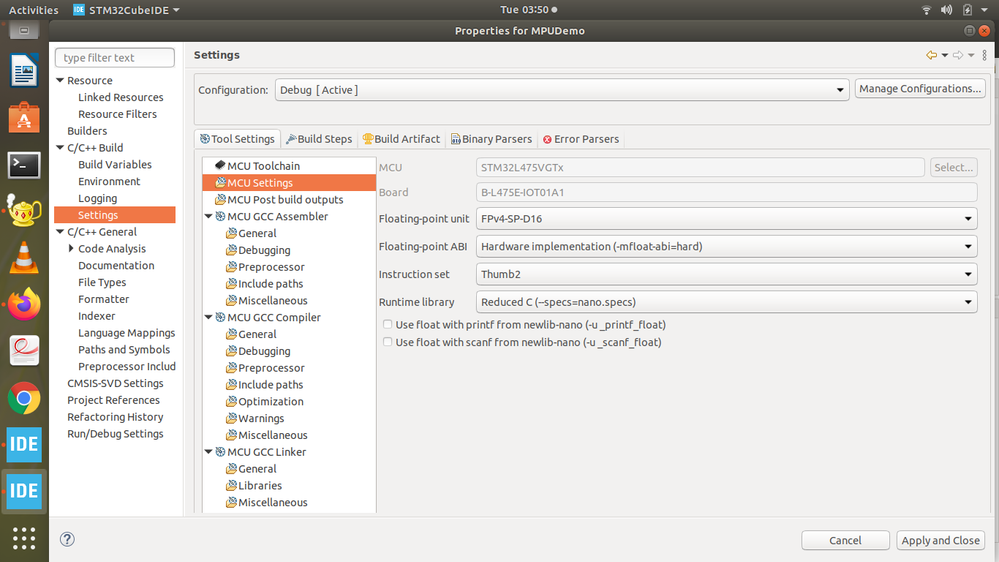Collapse the C/C++ Build node
This screenshot has height=562, width=999.
(x=61, y=148)
